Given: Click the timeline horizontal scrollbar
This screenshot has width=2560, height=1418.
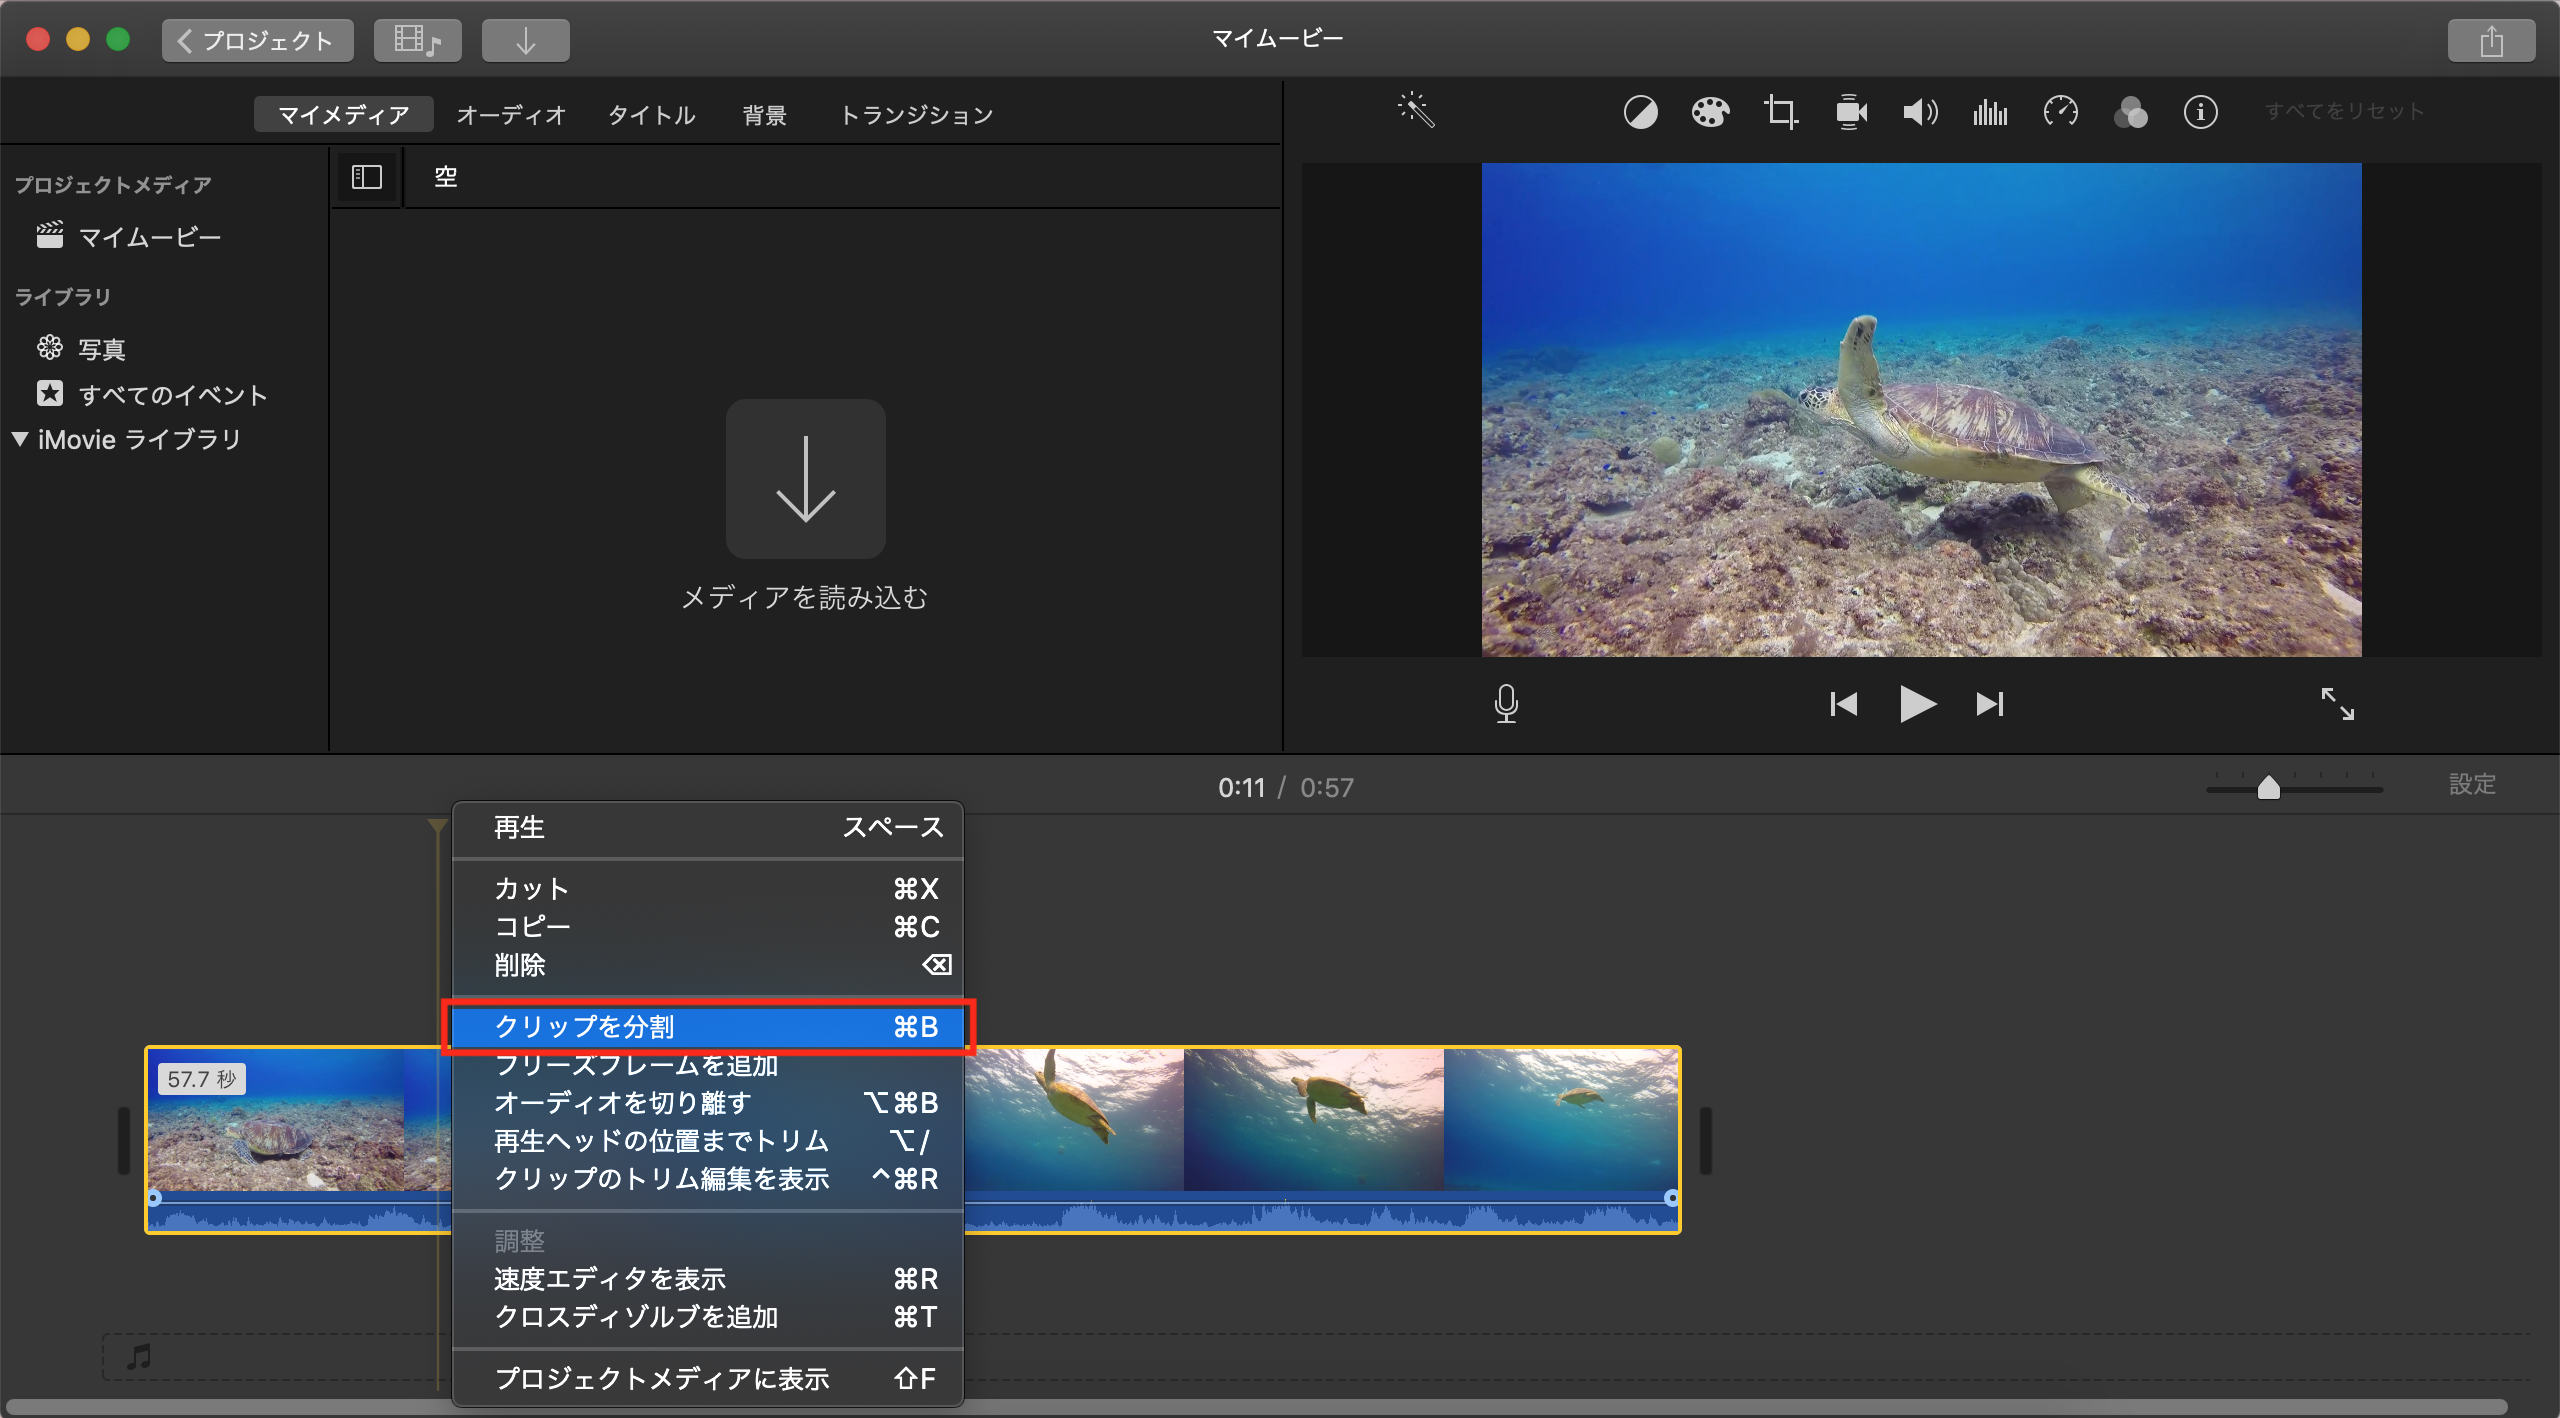Looking at the screenshot, I should click(1258, 1408).
